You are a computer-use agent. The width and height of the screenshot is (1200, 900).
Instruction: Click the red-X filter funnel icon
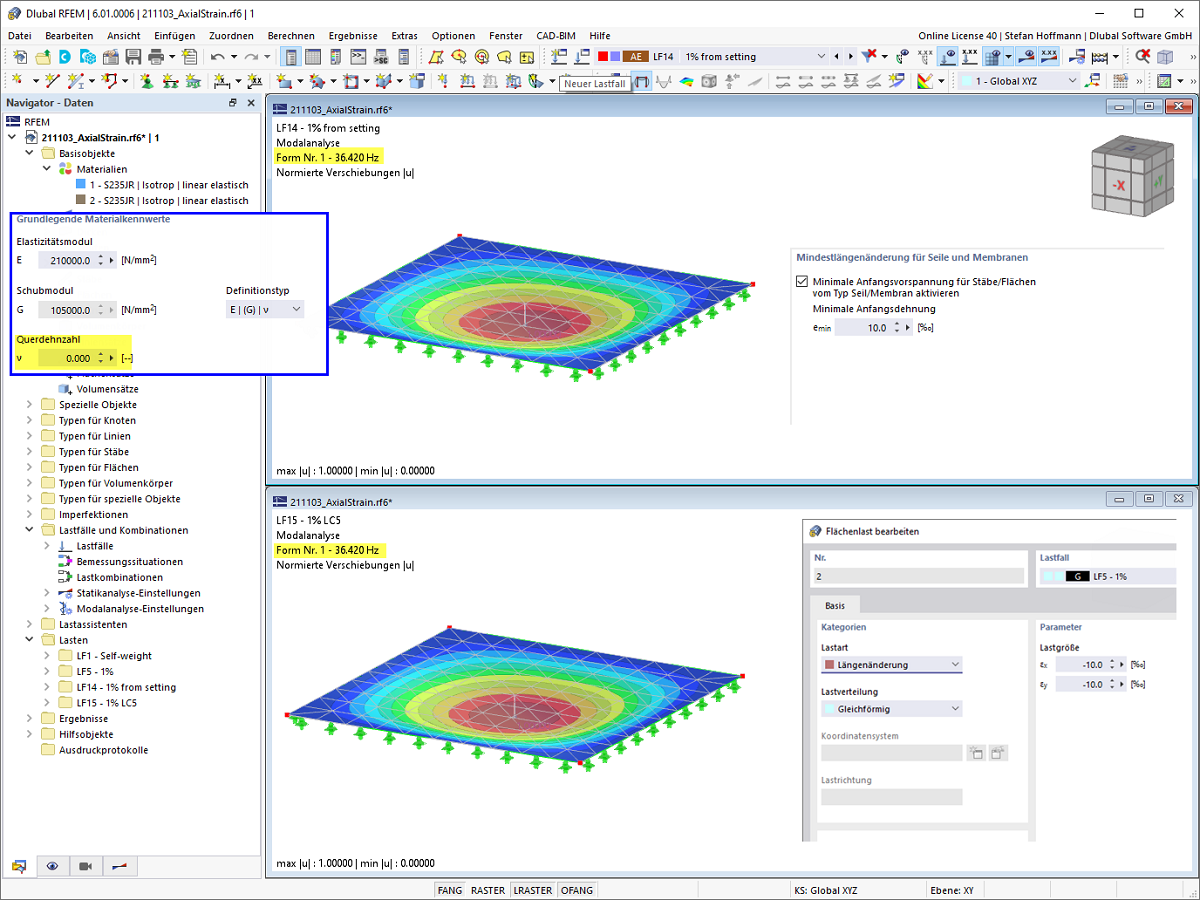(870, 57)
